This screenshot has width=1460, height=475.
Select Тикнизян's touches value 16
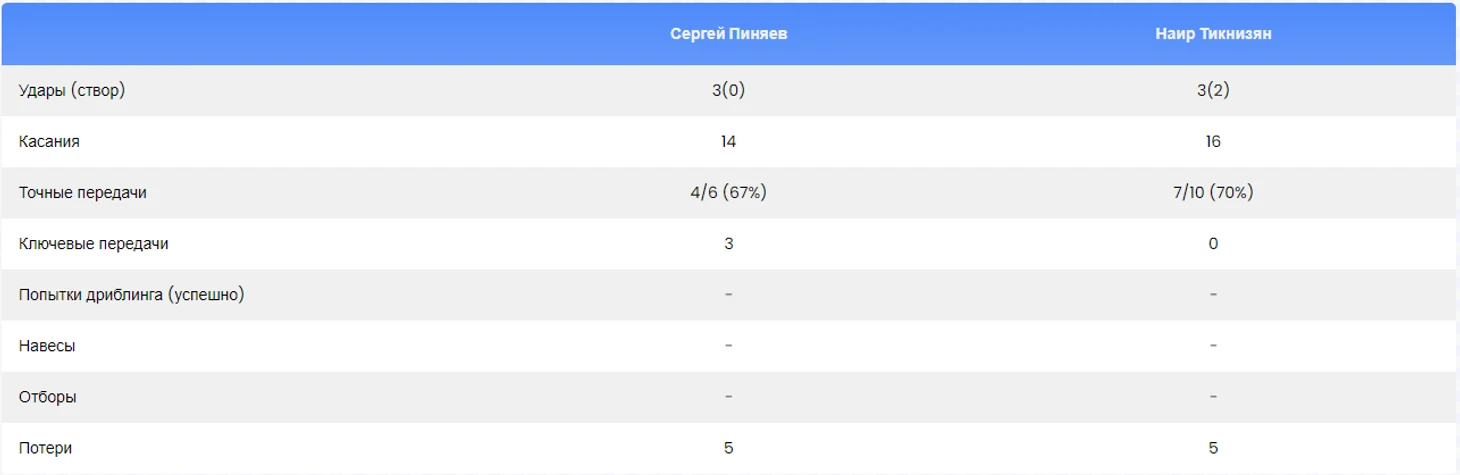[1213, 142]
